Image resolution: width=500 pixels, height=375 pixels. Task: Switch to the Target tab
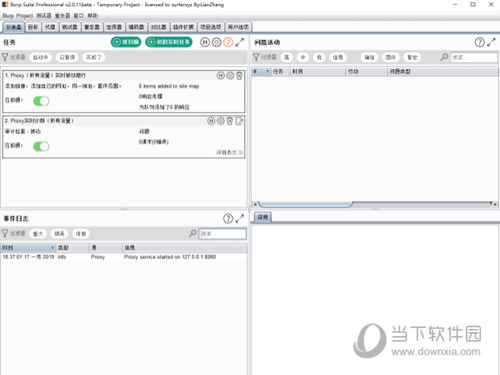click(x=33, y=27)
